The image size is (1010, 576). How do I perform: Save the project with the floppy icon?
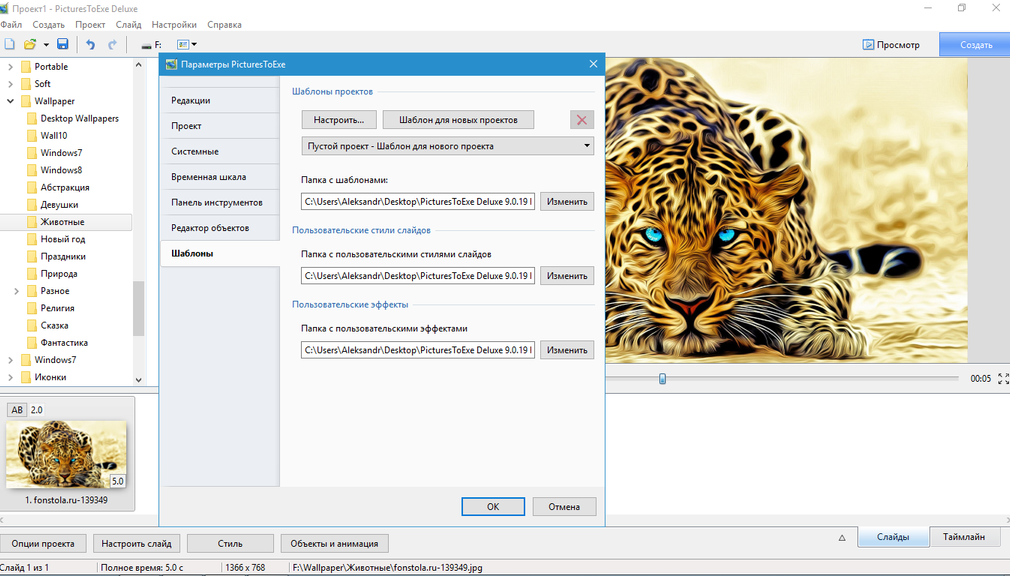tap(62, 44)
